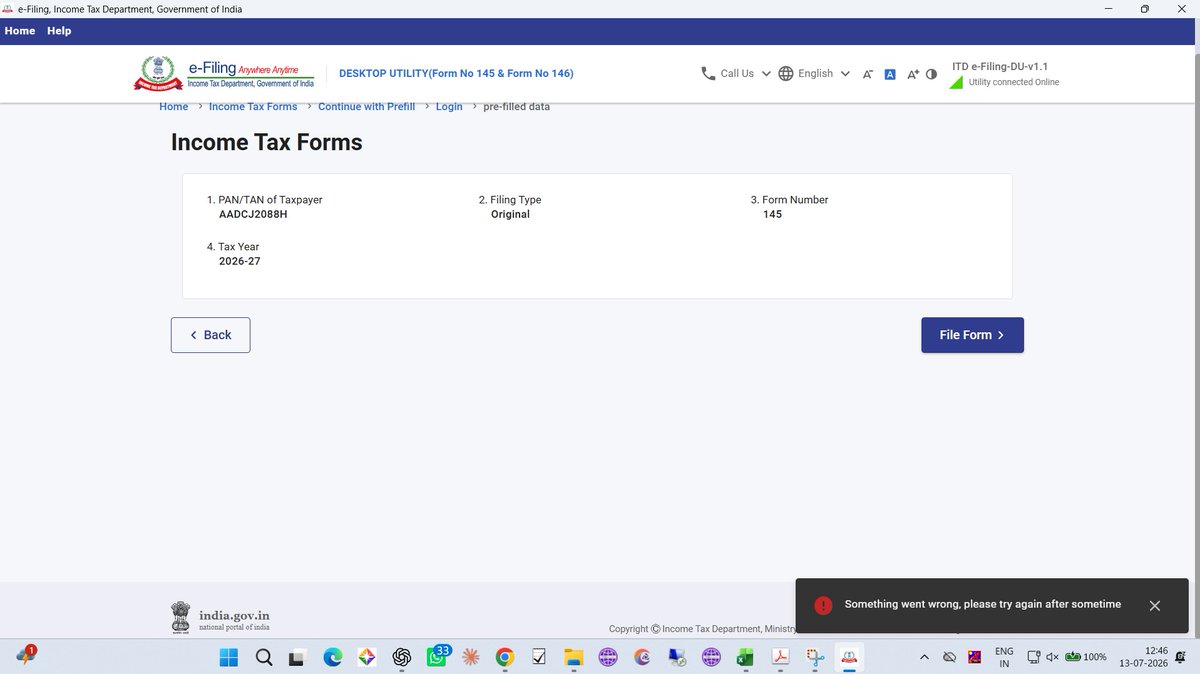Click the red error icon in notification
The width and height of the screenshot is (1200, 674).
tap(823, 605)
